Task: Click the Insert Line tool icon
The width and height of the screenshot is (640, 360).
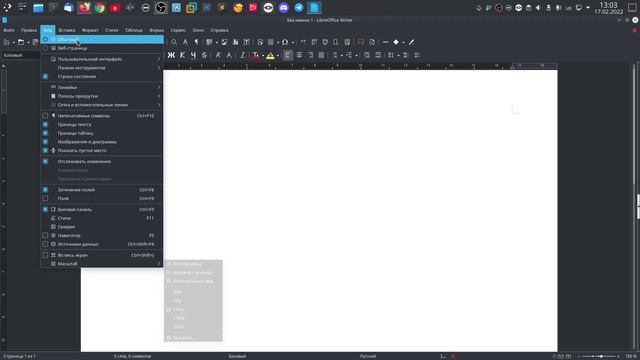Action: [x=385, y=42]
